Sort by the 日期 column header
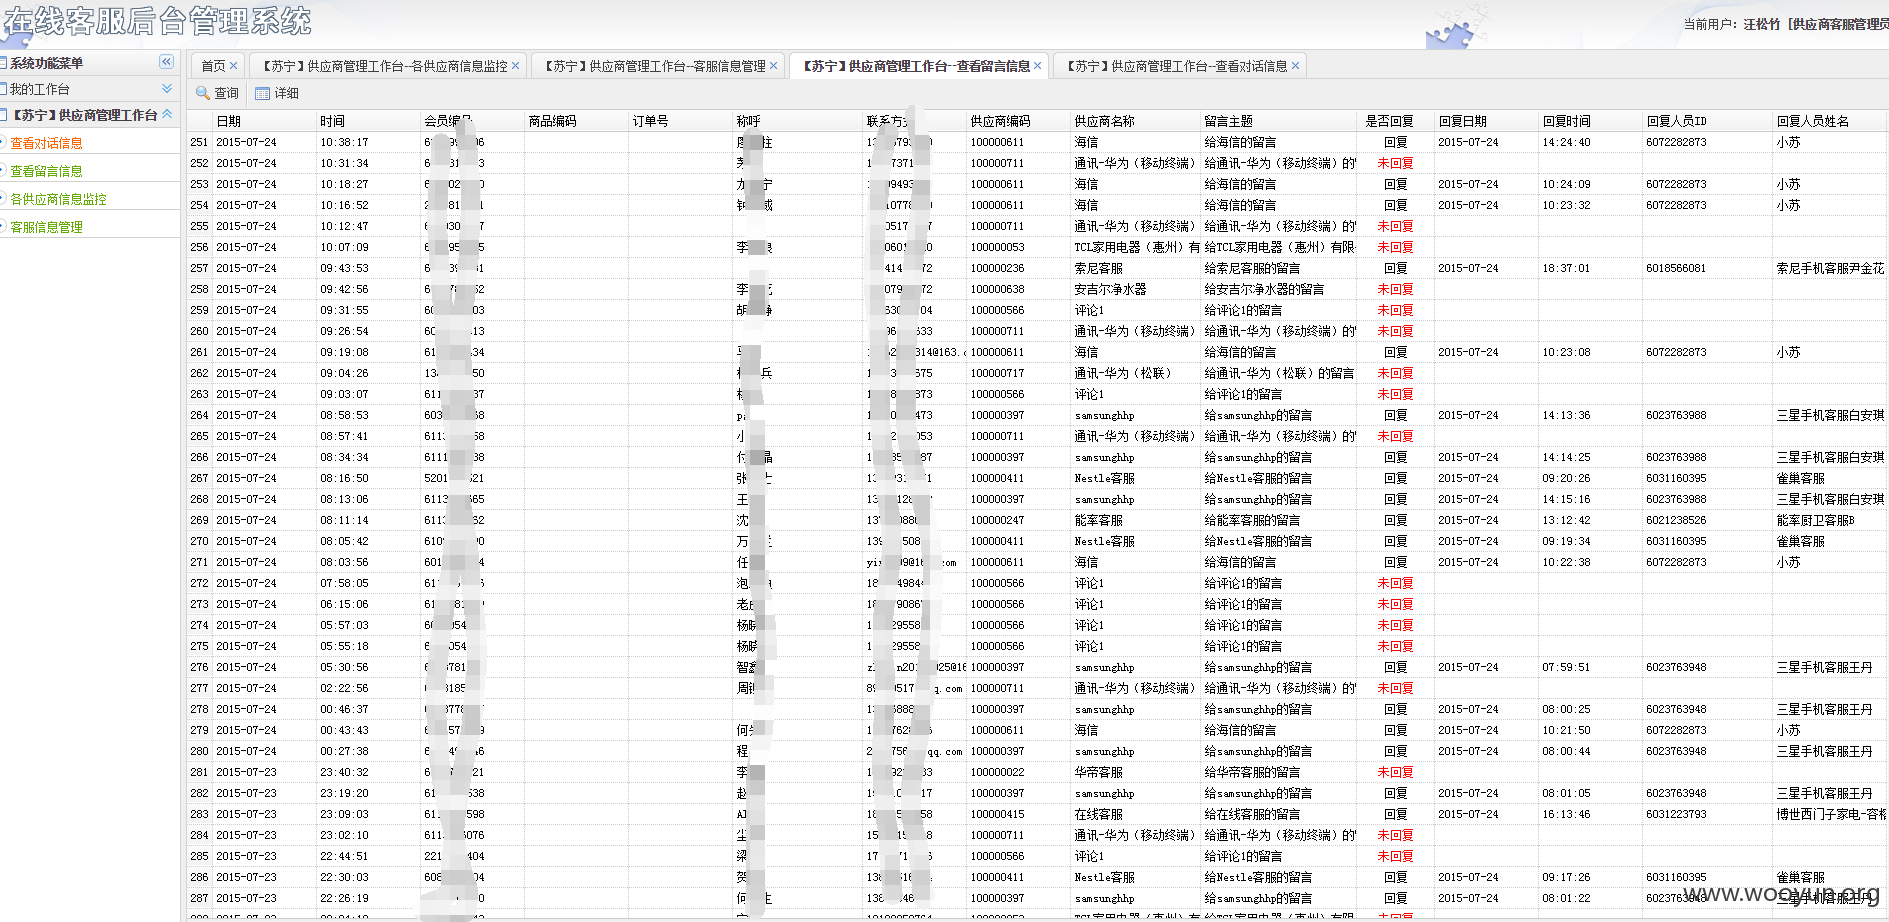1889x922 pixels. [264, 121]
